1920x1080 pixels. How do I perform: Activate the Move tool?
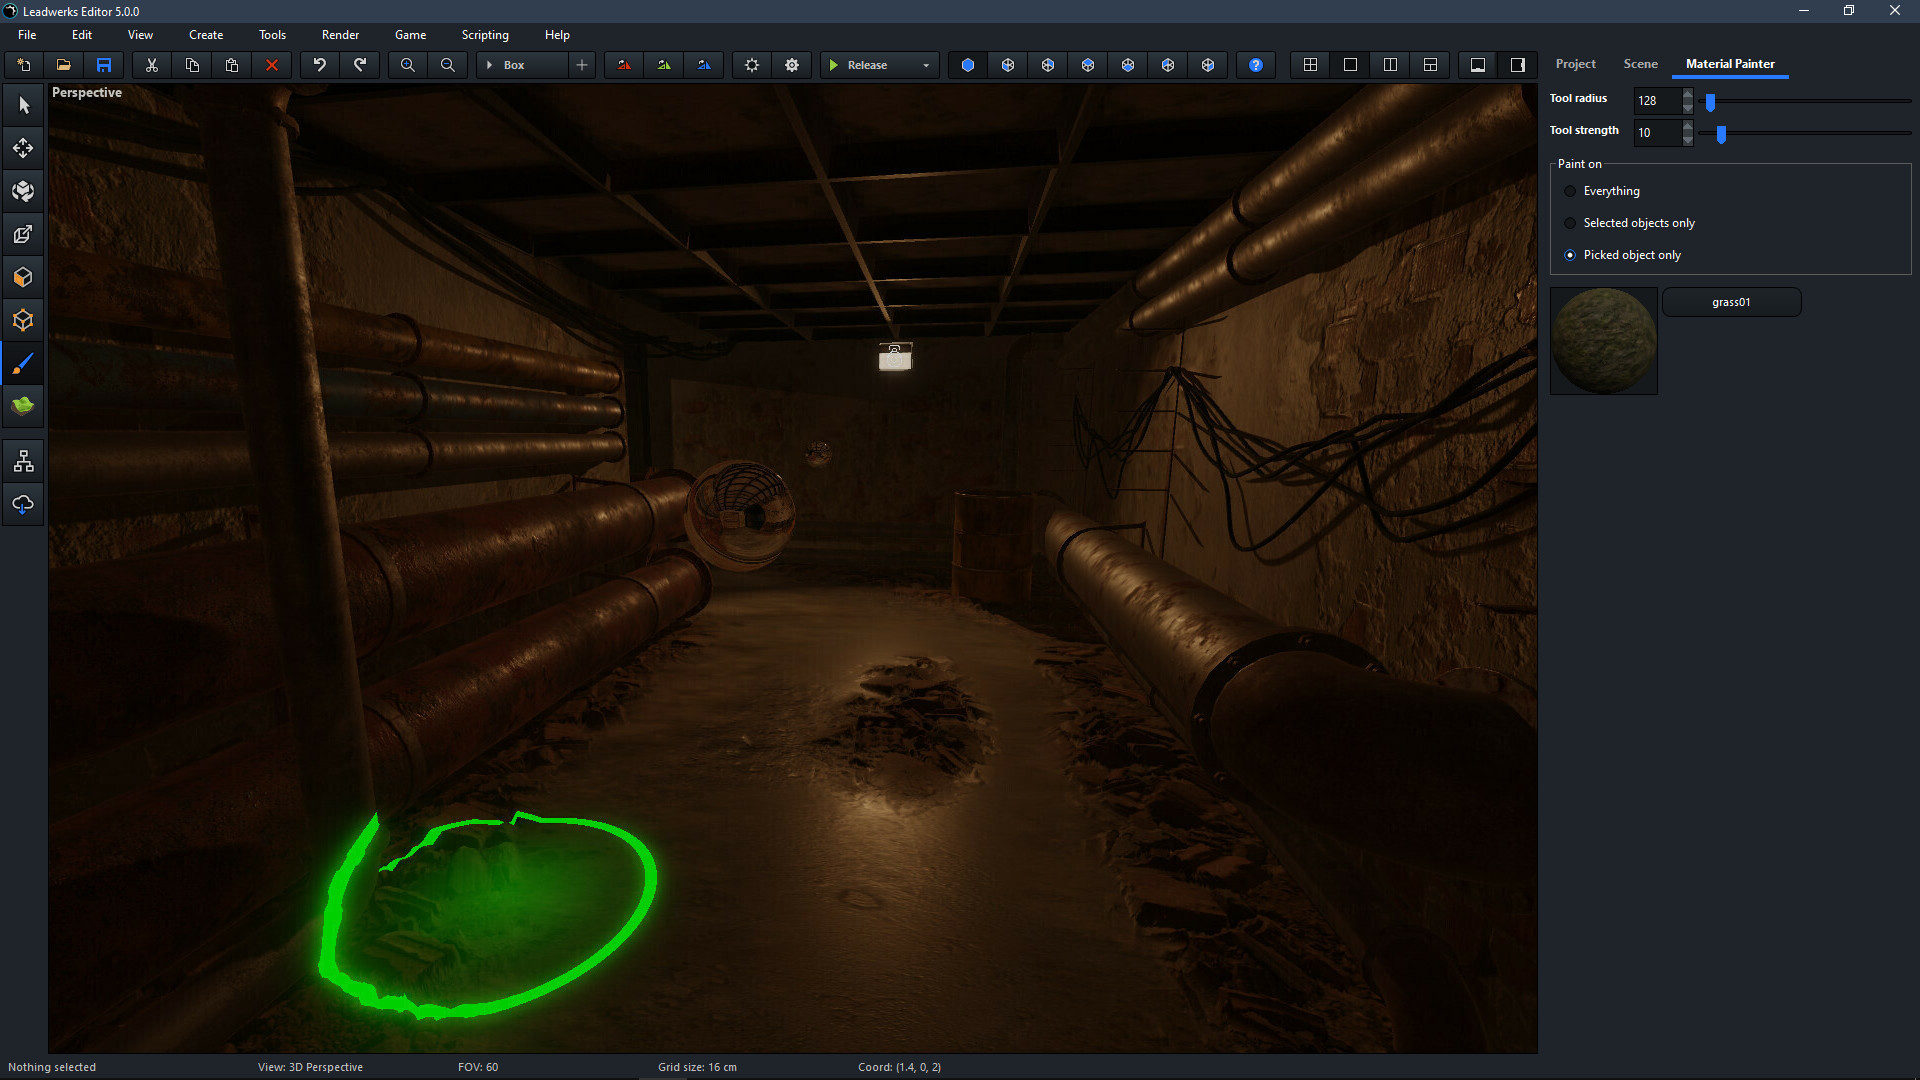22,148
